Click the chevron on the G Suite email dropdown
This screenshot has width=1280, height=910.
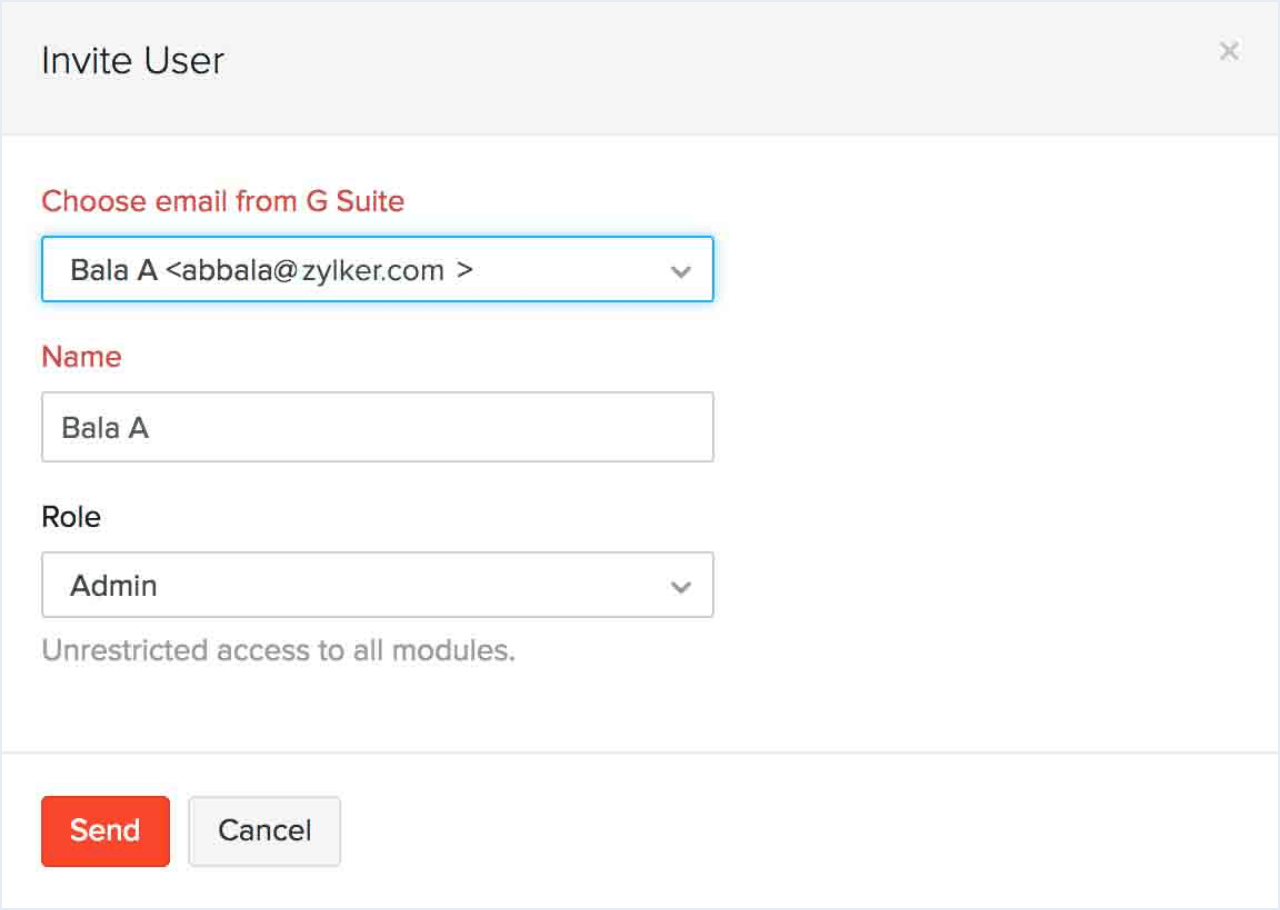click(681, 271)
